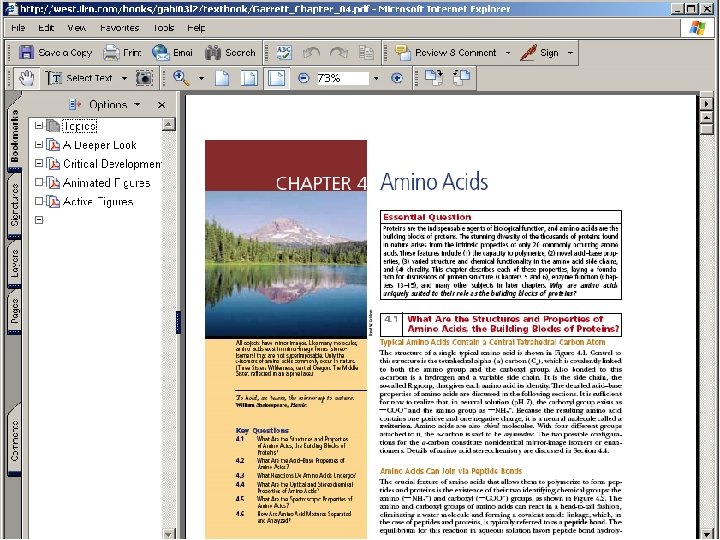Image resolution: width=720 pixels, height=540 pixels.
Task: Click the Key Questions heading
Action: pyautogui.click(x=262, y=430)
